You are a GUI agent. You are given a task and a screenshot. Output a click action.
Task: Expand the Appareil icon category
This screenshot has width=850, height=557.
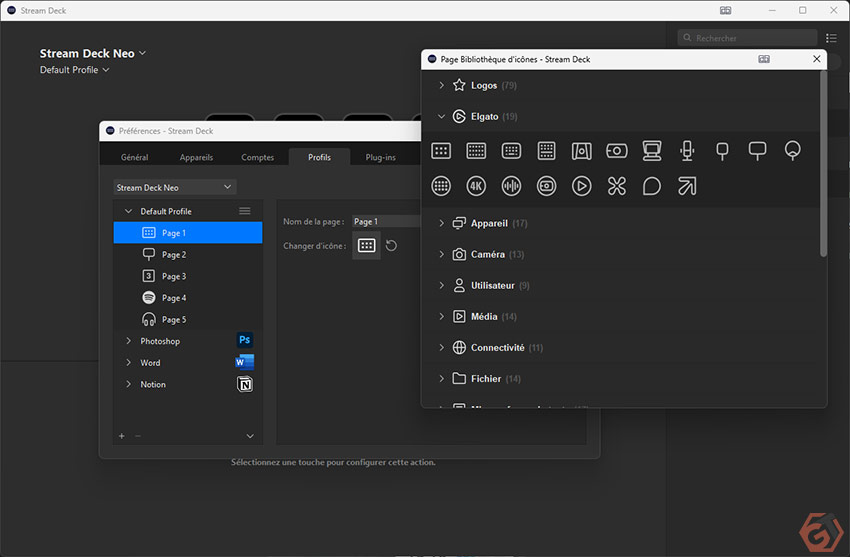[x=441, y=223]
